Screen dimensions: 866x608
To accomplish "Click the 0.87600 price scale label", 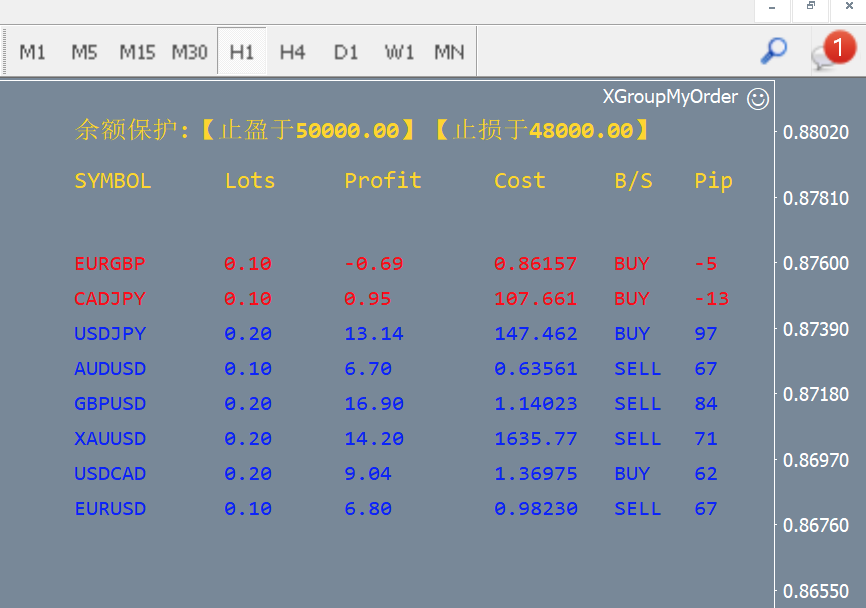I will pos(815,263).
